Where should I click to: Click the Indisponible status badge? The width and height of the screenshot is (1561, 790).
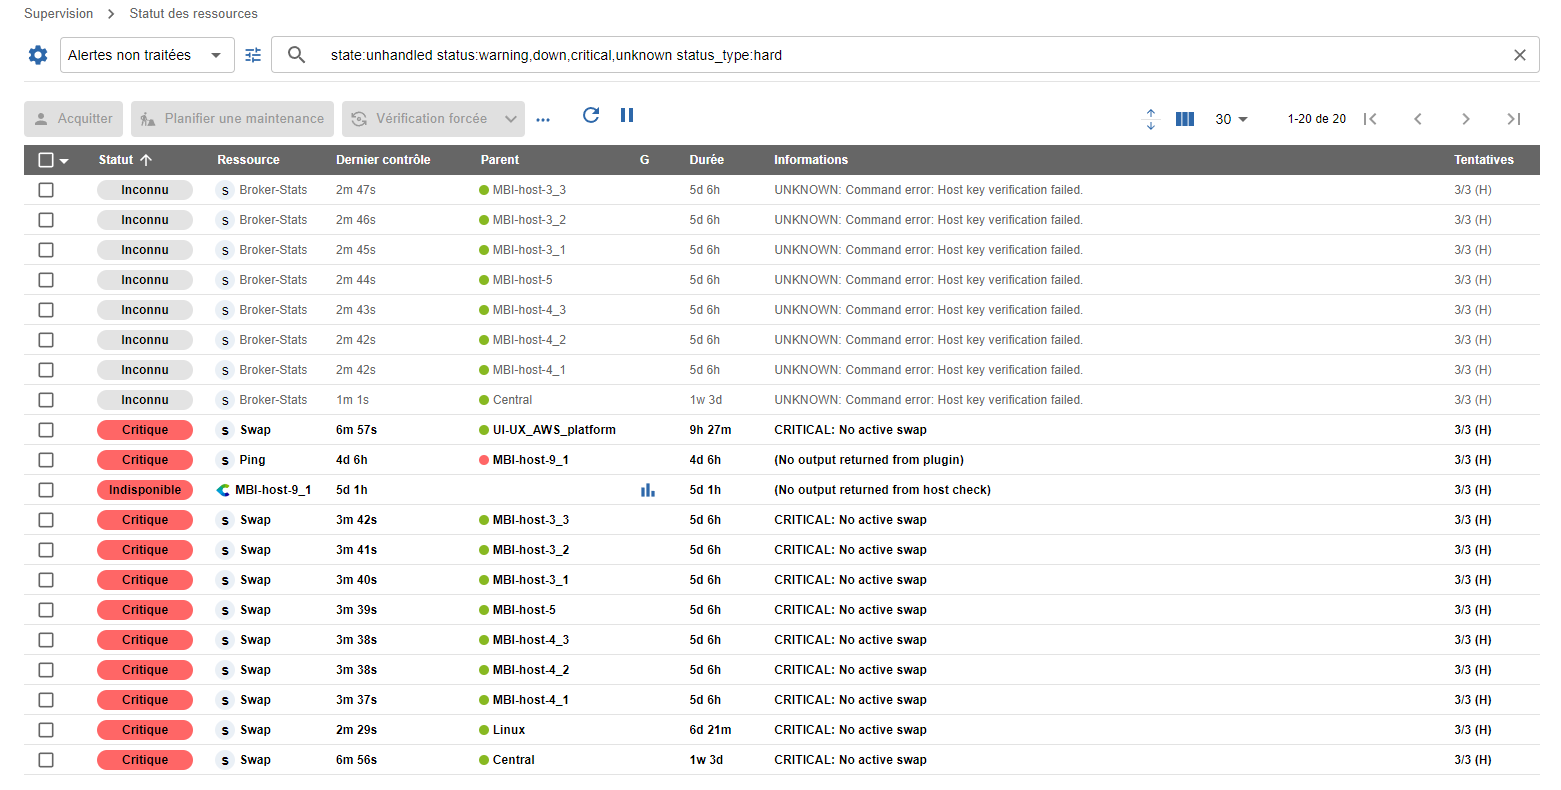pyautogui.click(x=145, y=490)
